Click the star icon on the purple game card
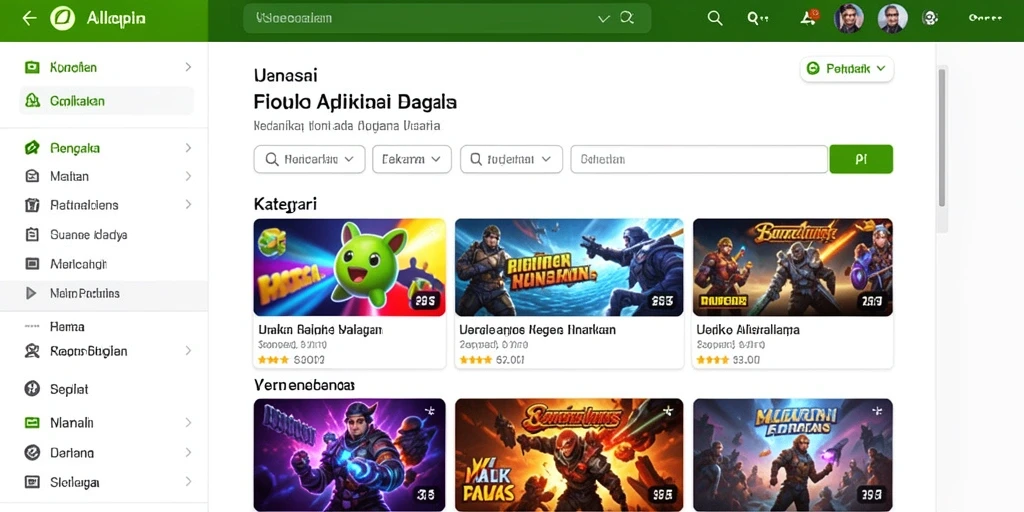 (x=429, y=411)
